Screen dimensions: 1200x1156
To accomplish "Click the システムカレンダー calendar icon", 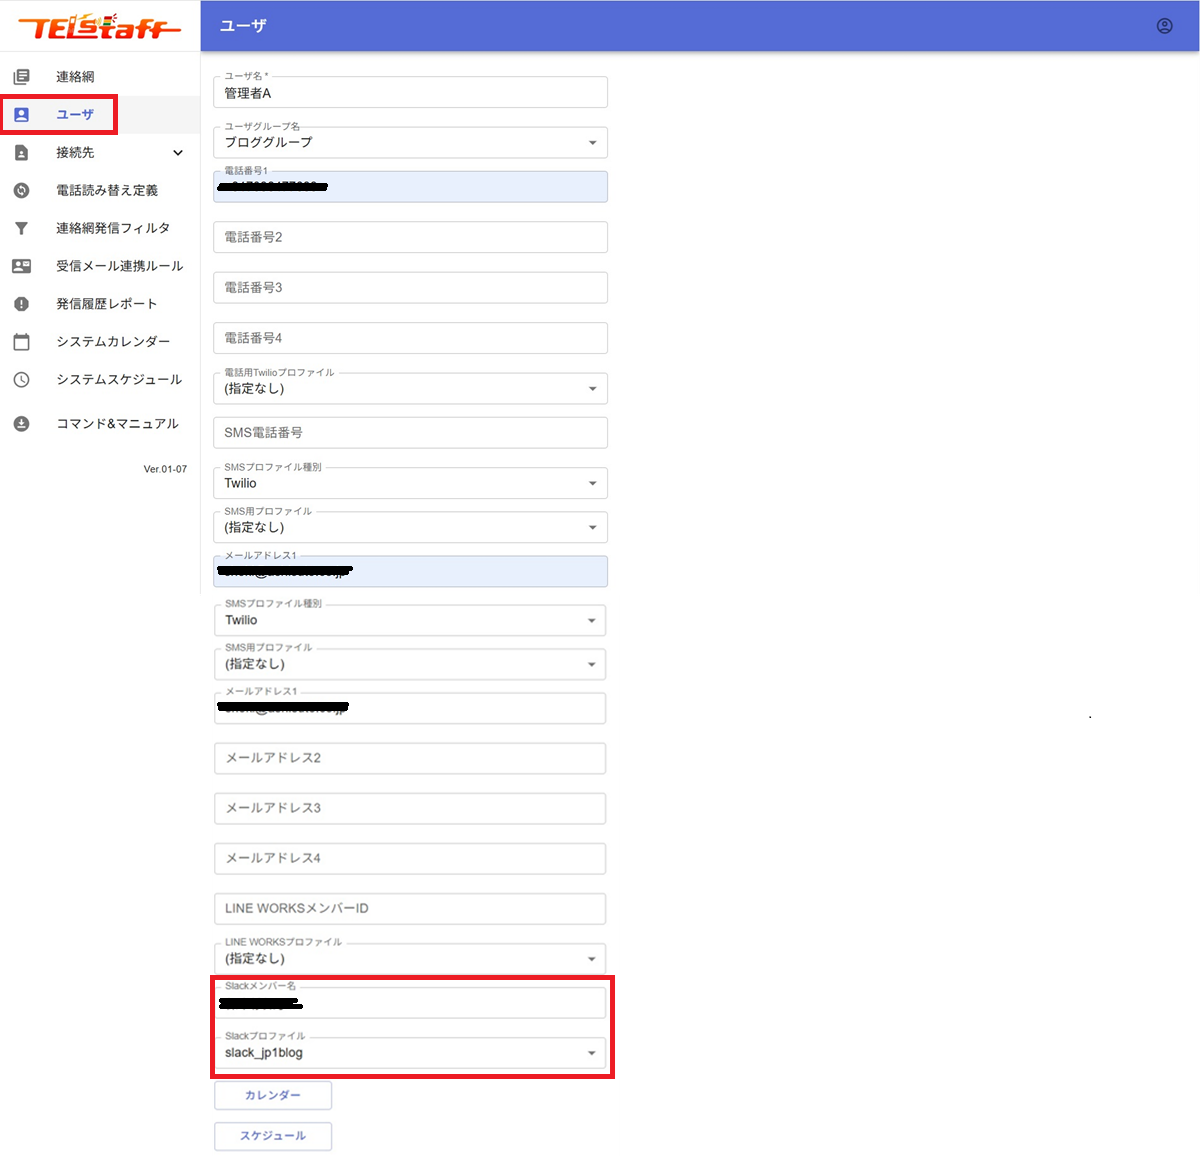I will [x=21, y=342].
